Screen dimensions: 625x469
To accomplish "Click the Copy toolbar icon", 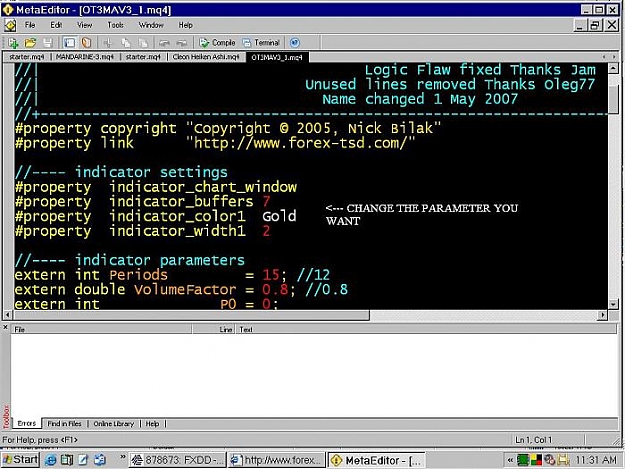I will pos(126,43).
